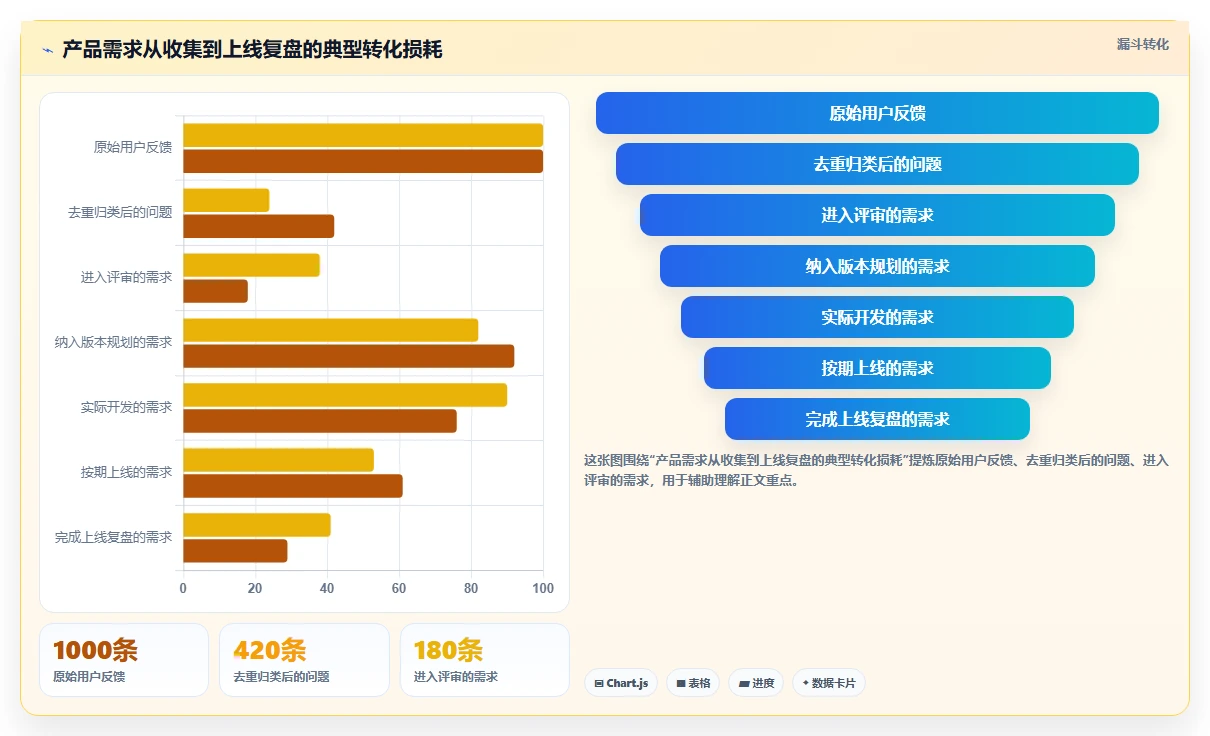Click the 表格 tag
Image resolution: width=1210 pixels, height=736 pixels.
(693, 683)
